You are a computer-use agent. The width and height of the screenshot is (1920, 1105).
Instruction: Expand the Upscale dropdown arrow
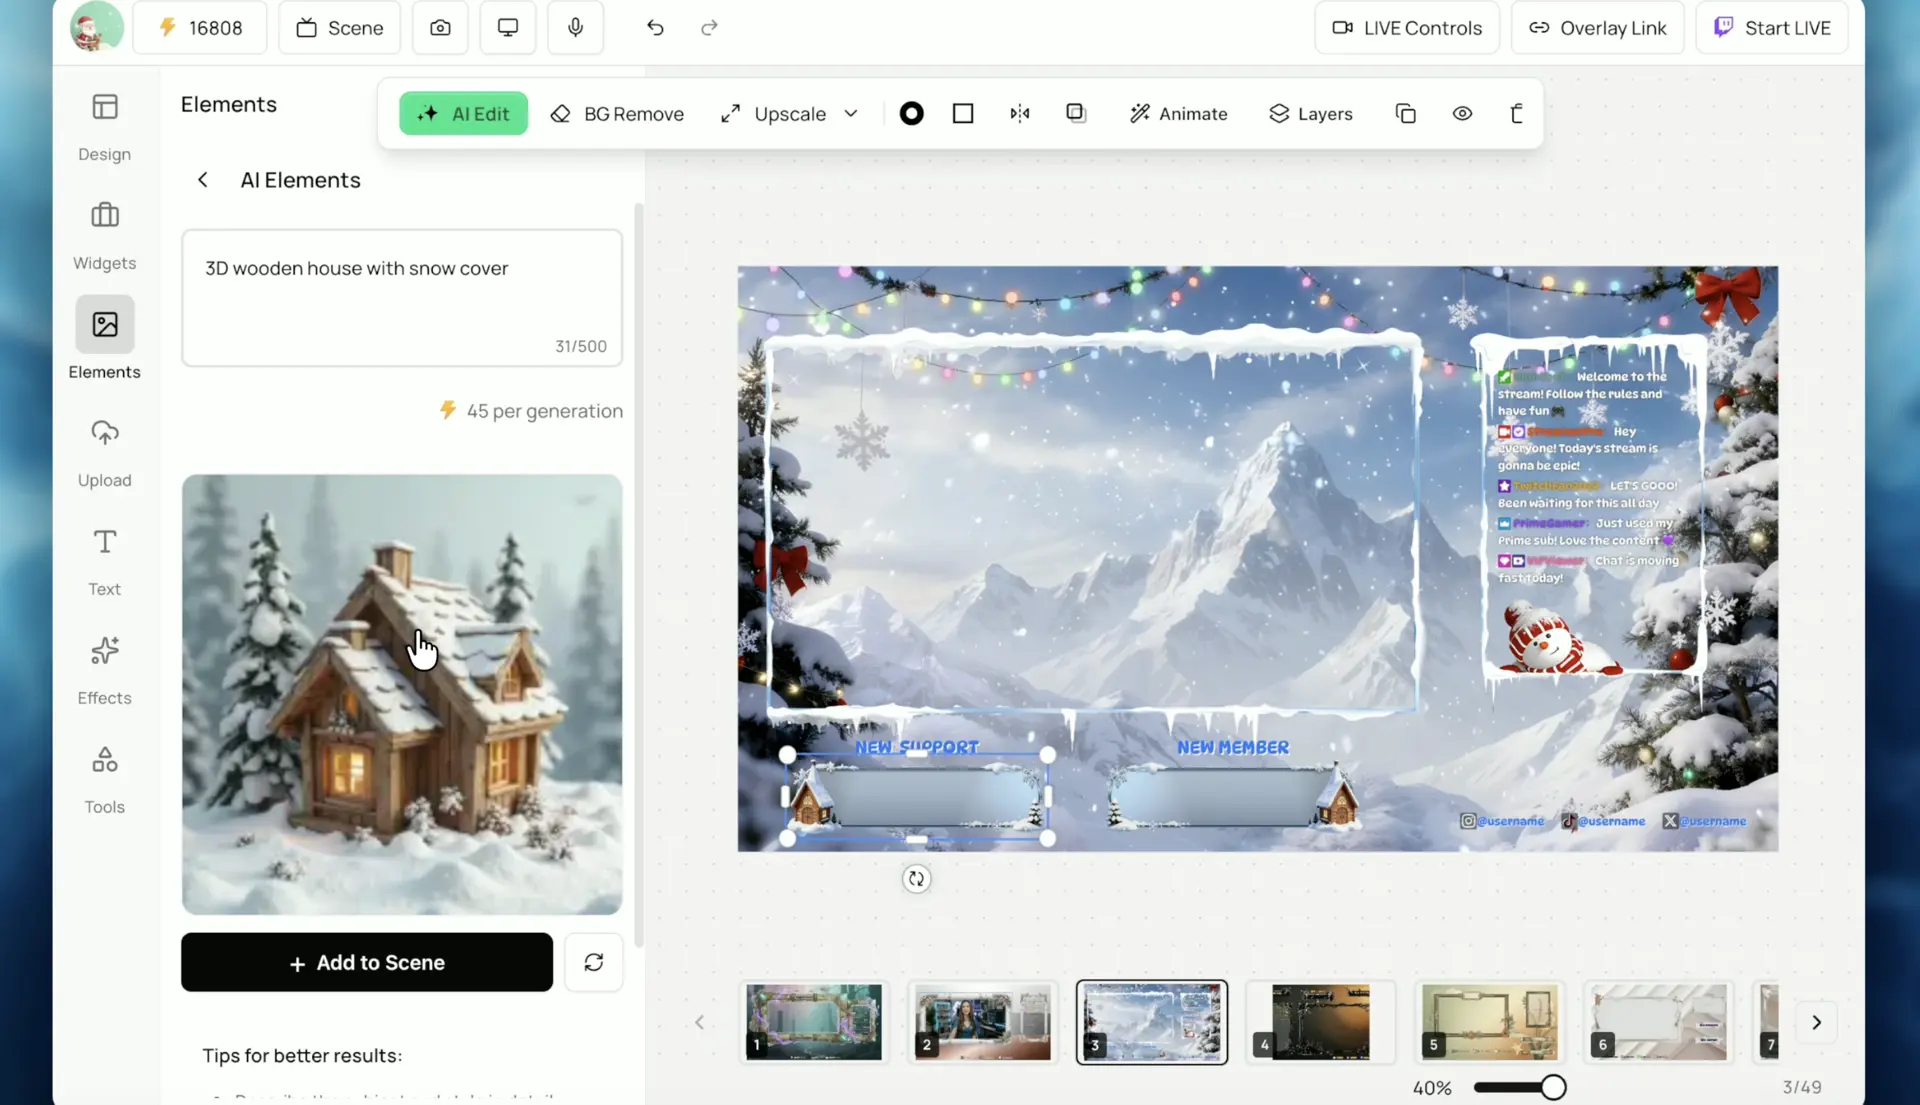(x=851, y=114)
